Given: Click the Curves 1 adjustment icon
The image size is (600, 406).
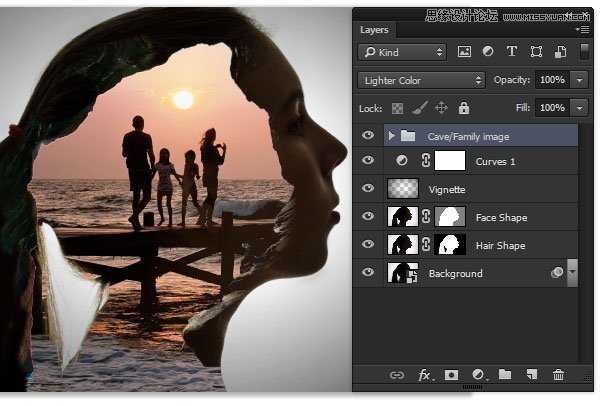Looking at the screenshot, I should (402, 160).
